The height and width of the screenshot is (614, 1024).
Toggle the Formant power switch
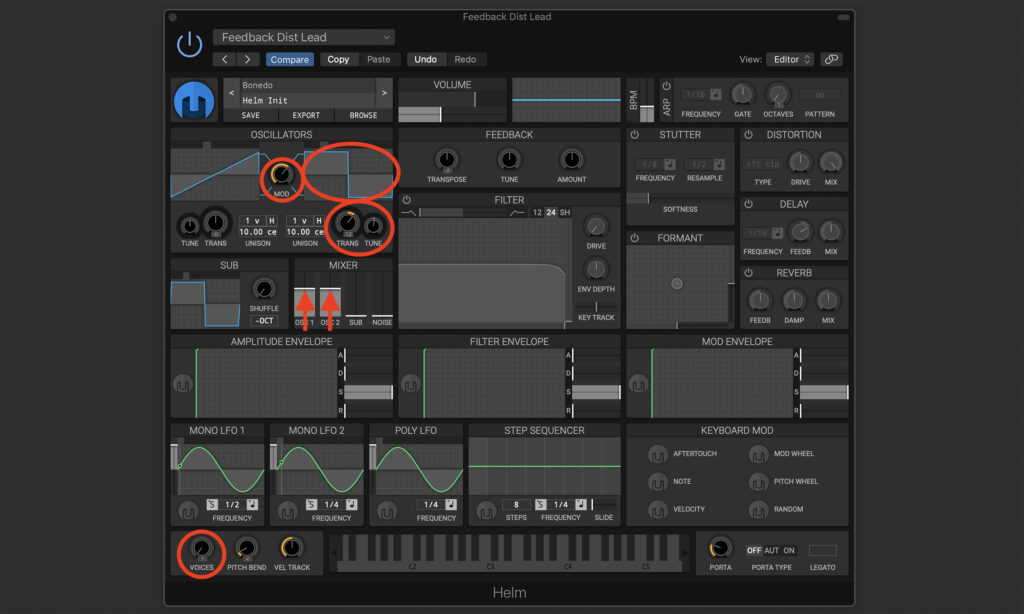(634, 238)
